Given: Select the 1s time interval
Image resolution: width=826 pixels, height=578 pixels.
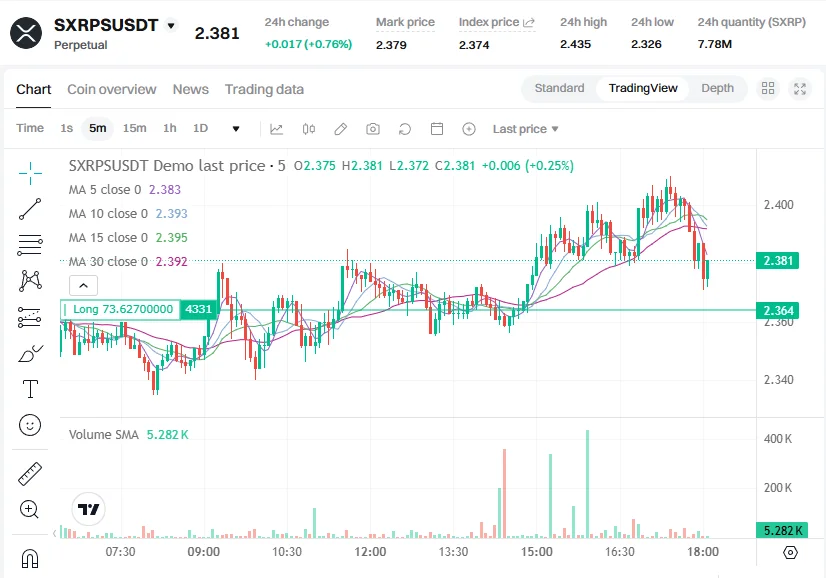Looking at the screenshot, I should coord(66,128).
